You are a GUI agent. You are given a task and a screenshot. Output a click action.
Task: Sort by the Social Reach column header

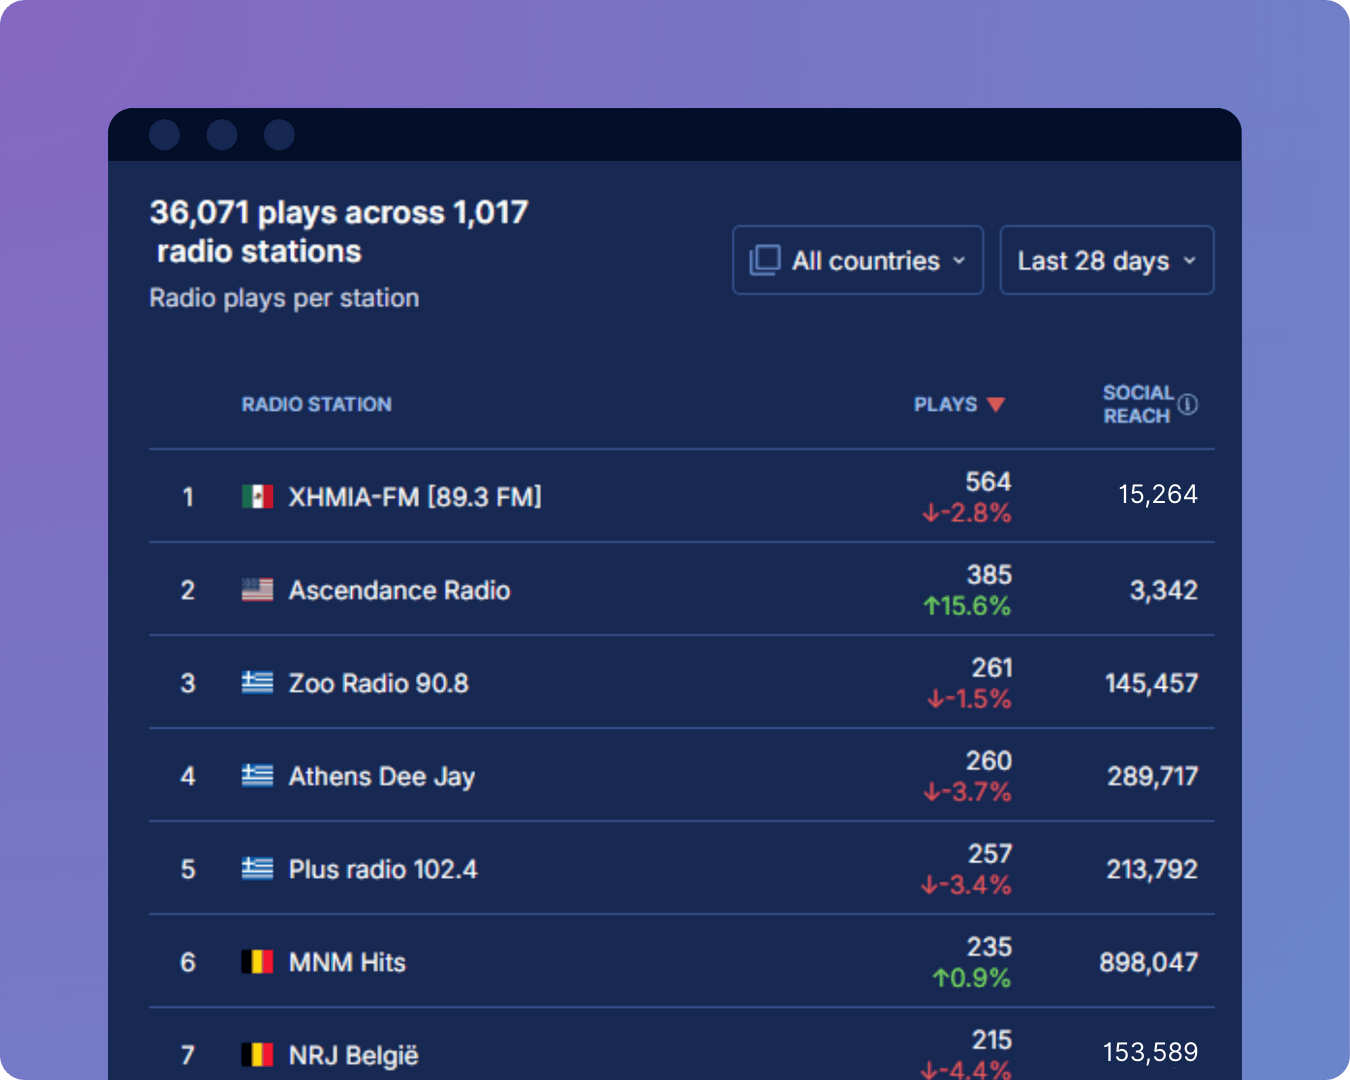1137,404
